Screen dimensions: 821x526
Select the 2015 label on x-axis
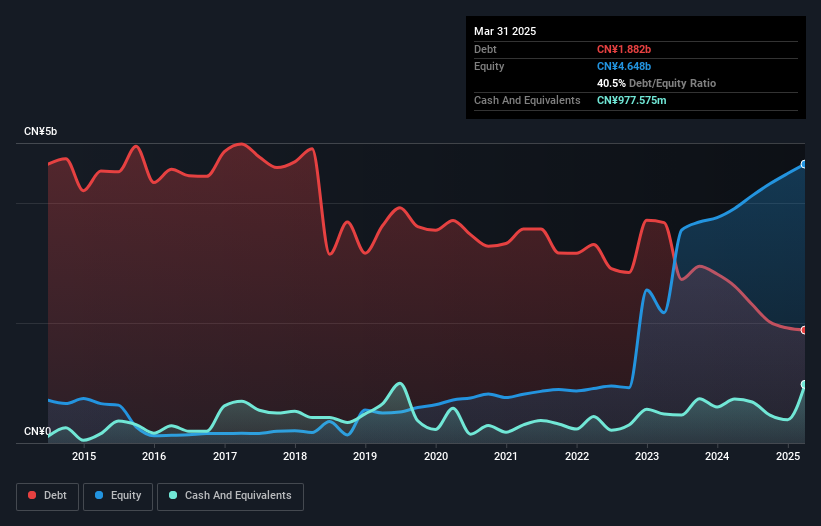(x=84, y=457)
